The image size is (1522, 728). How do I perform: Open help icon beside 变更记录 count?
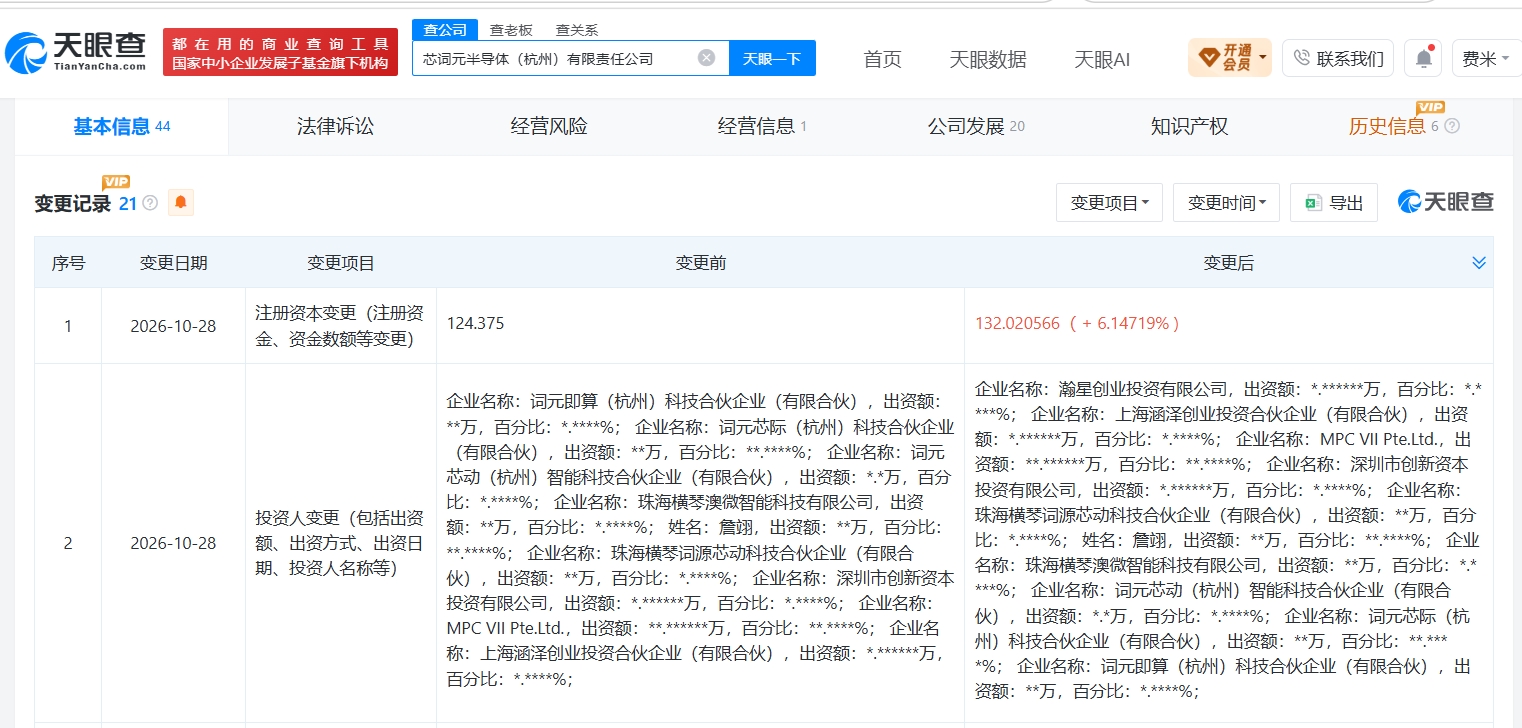[150, 203]
